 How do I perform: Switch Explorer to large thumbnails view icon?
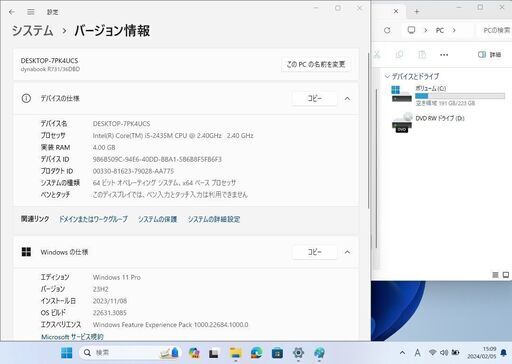coord(506,275)
